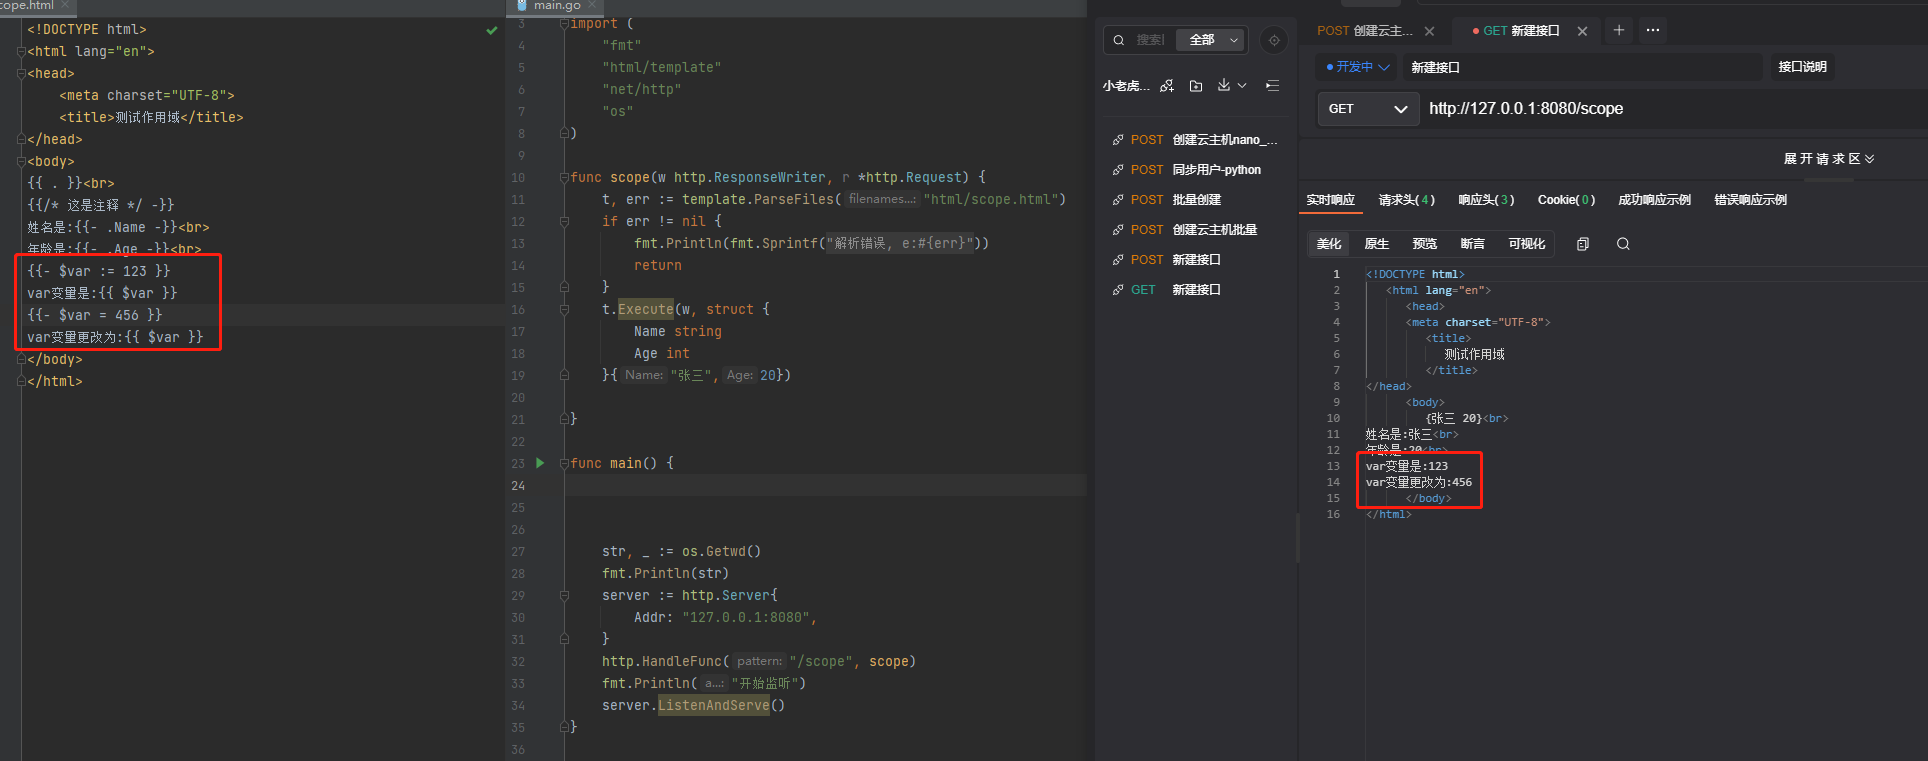Expand request area via 展开请求区
Image resolution: width=1928 pixels, height=761 pixels.
(x=1829, y=159)
